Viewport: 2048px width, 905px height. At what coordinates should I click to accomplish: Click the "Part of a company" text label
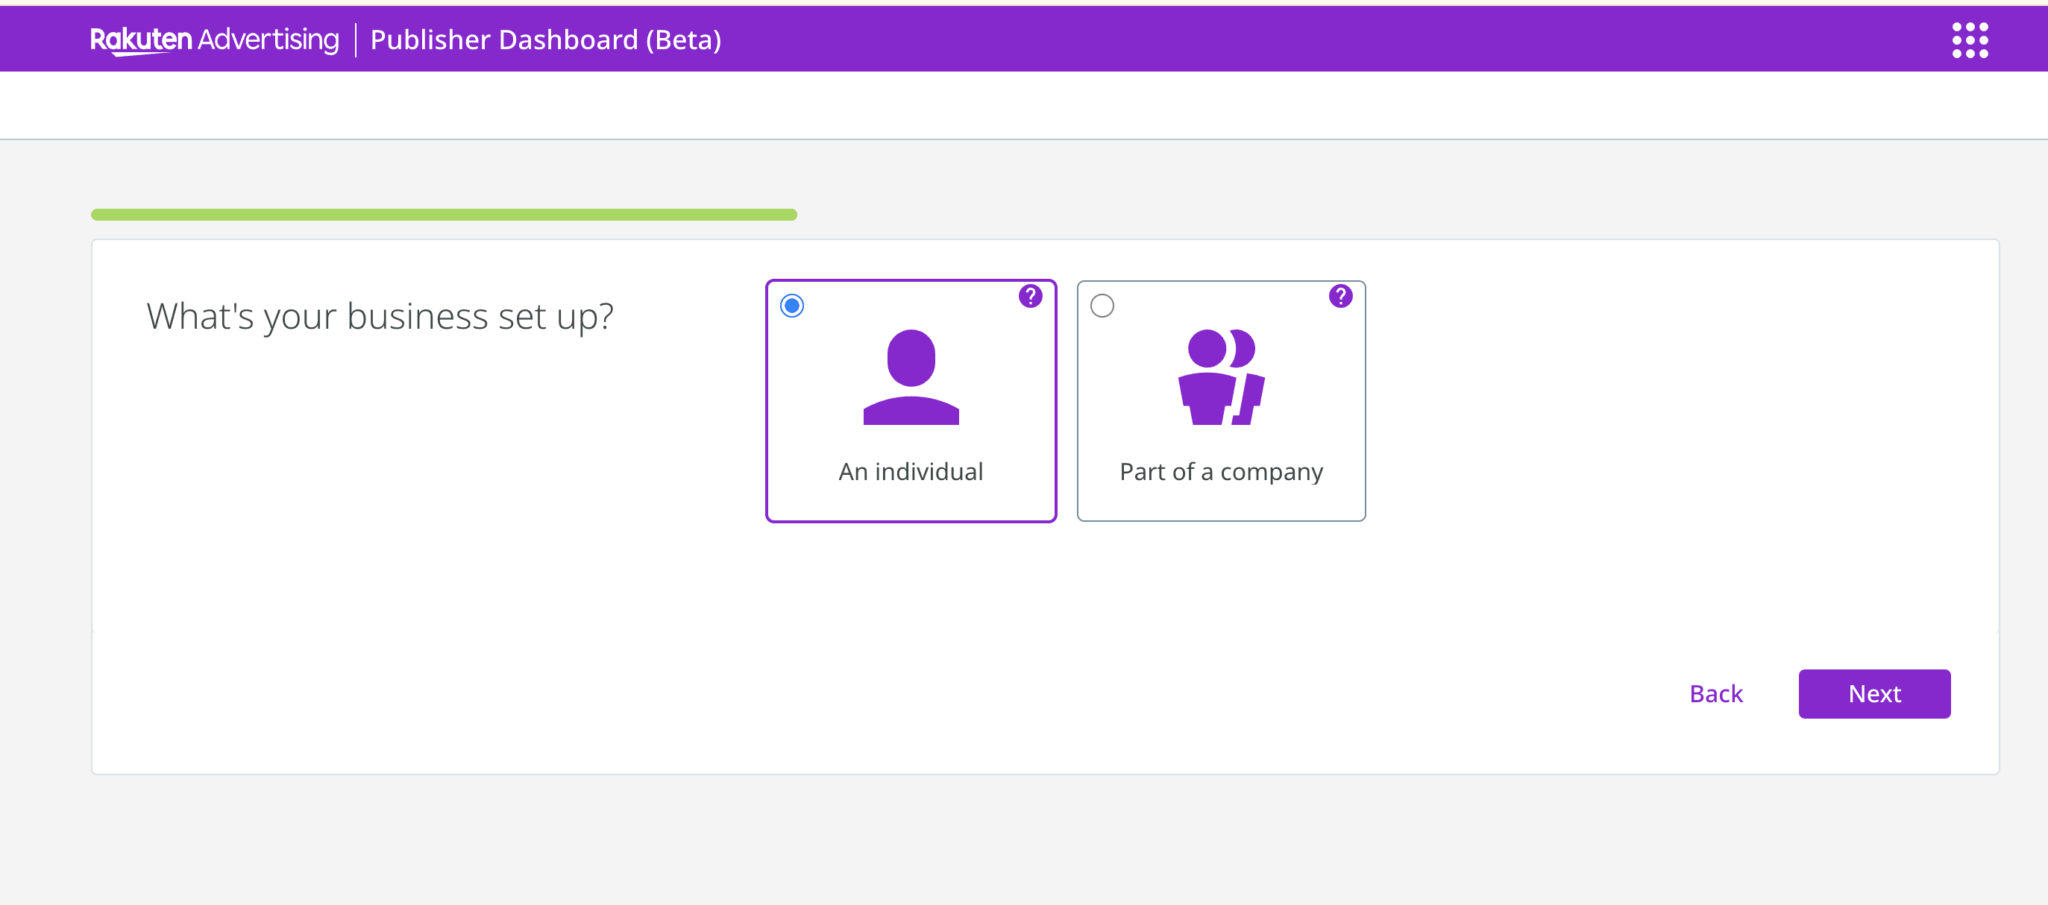[x=1221, y=472]
